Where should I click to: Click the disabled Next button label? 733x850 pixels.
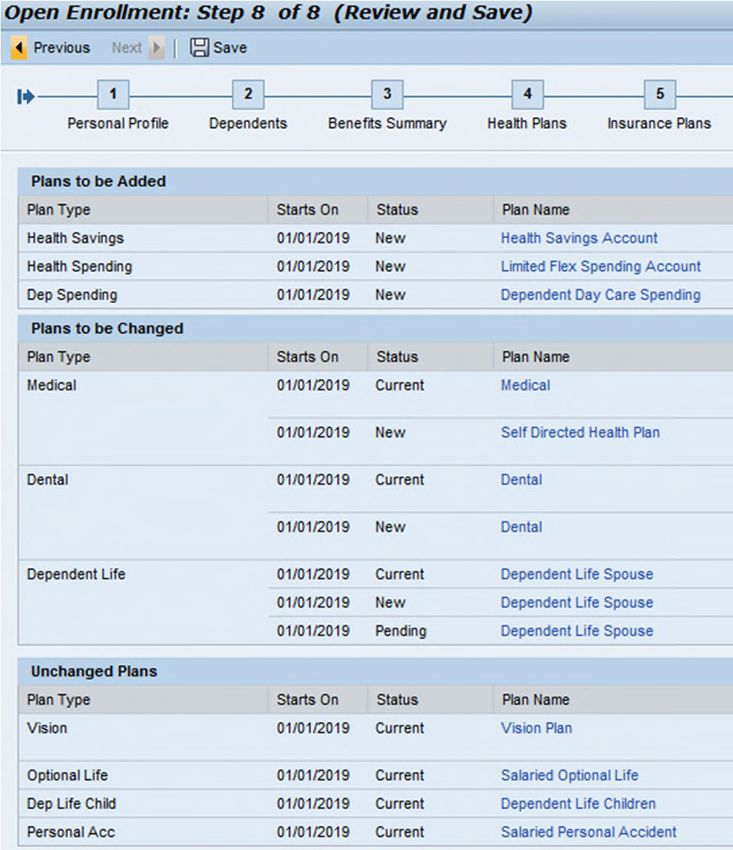tap(126, 48)
